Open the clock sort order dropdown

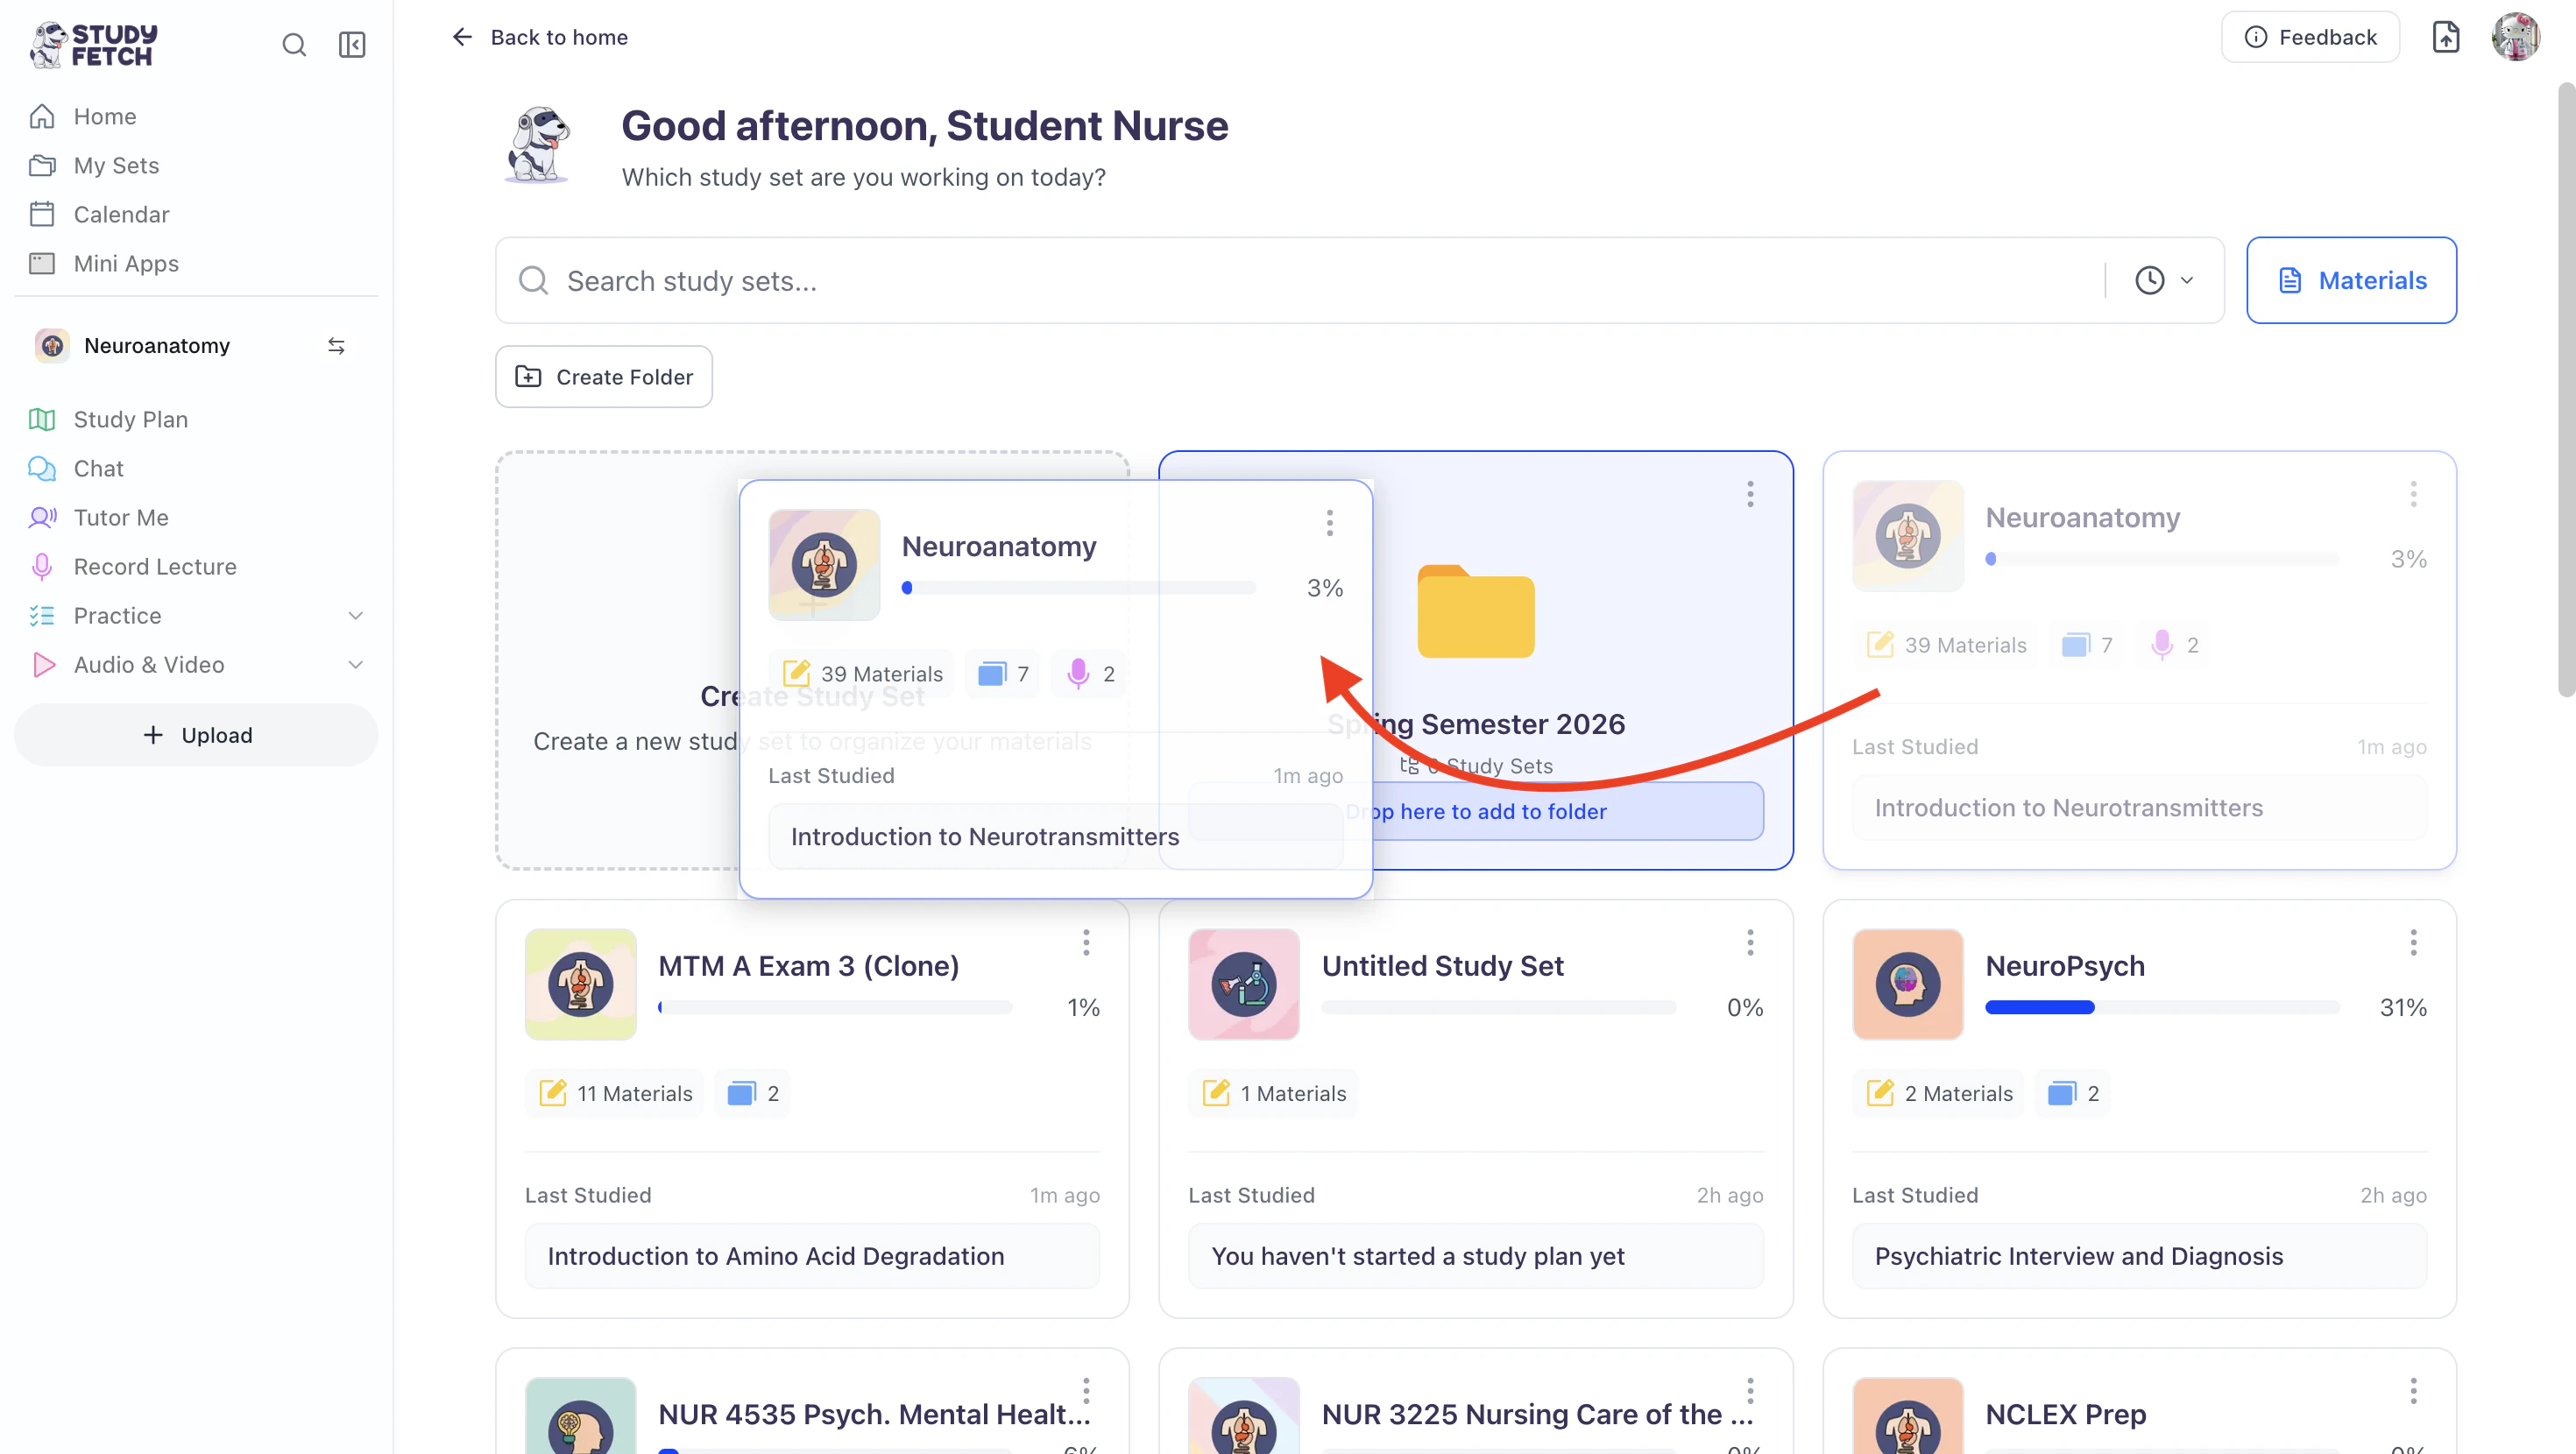click(x=2164, y=281)
